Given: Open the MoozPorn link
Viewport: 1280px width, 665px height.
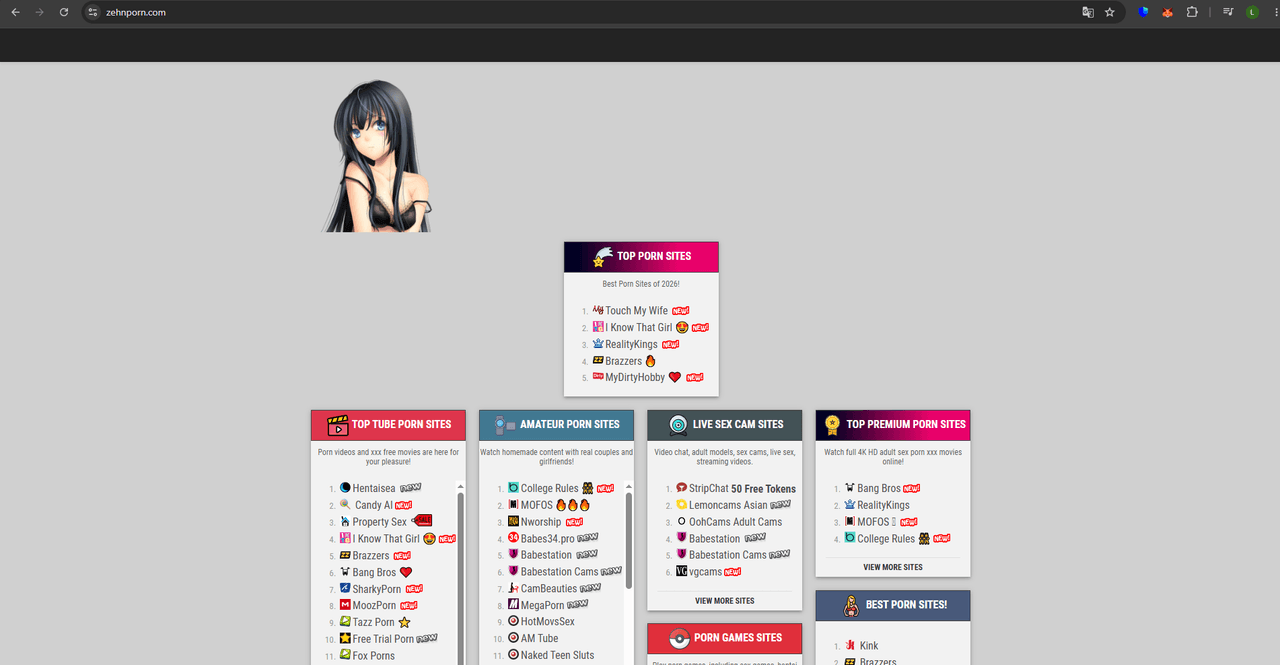Looking at the screenshot, I should point(374,606).
